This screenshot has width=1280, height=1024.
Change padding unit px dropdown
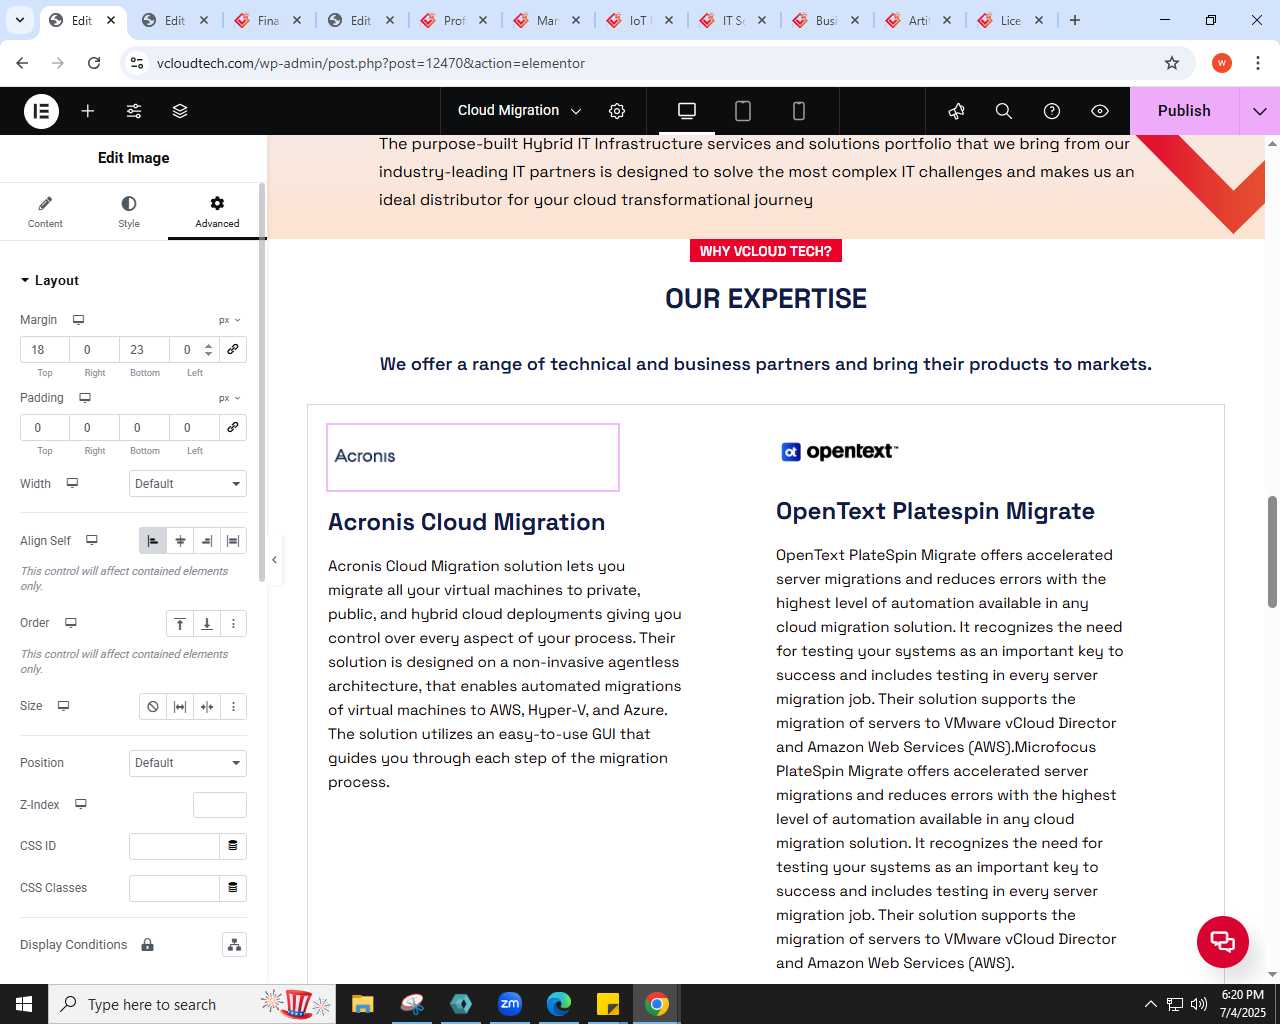[x=230, y=399]
